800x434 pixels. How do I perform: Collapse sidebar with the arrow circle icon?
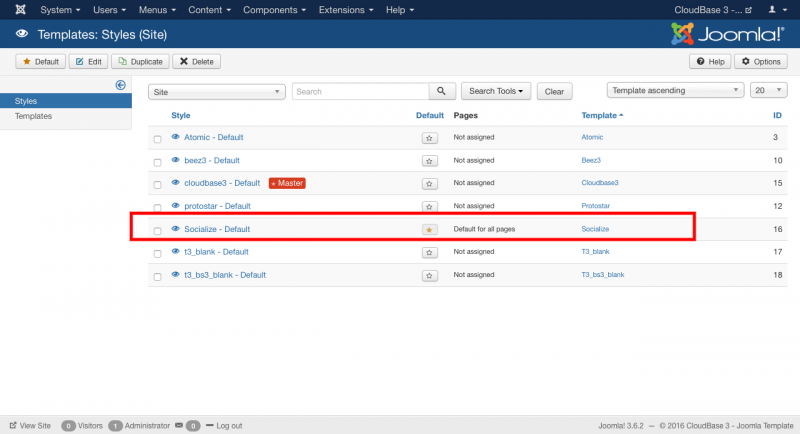click(x=120, y=85)
